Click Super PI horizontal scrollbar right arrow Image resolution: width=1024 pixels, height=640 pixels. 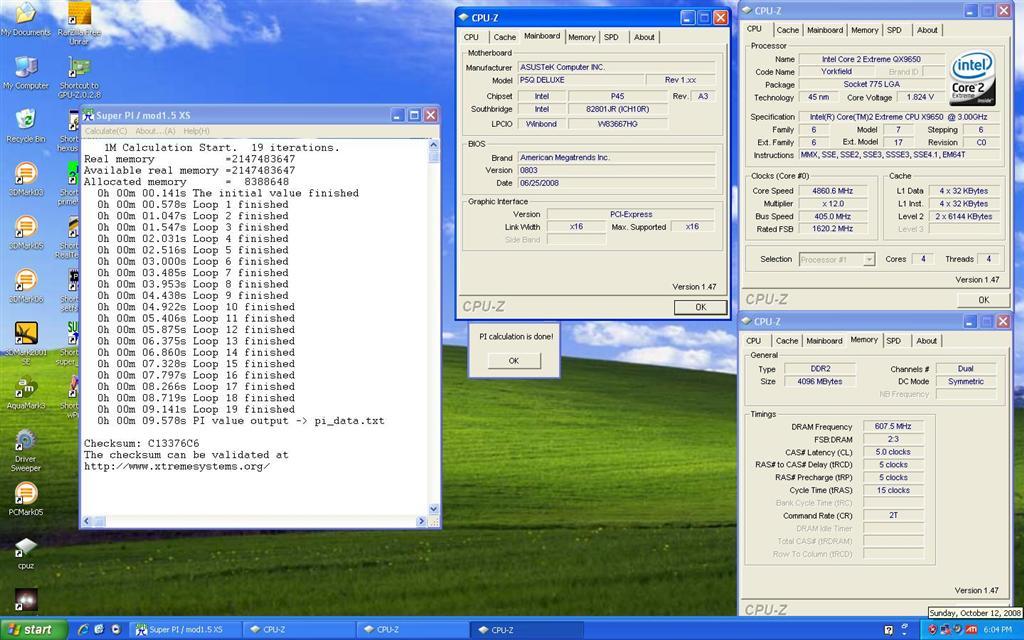(422, 521)
